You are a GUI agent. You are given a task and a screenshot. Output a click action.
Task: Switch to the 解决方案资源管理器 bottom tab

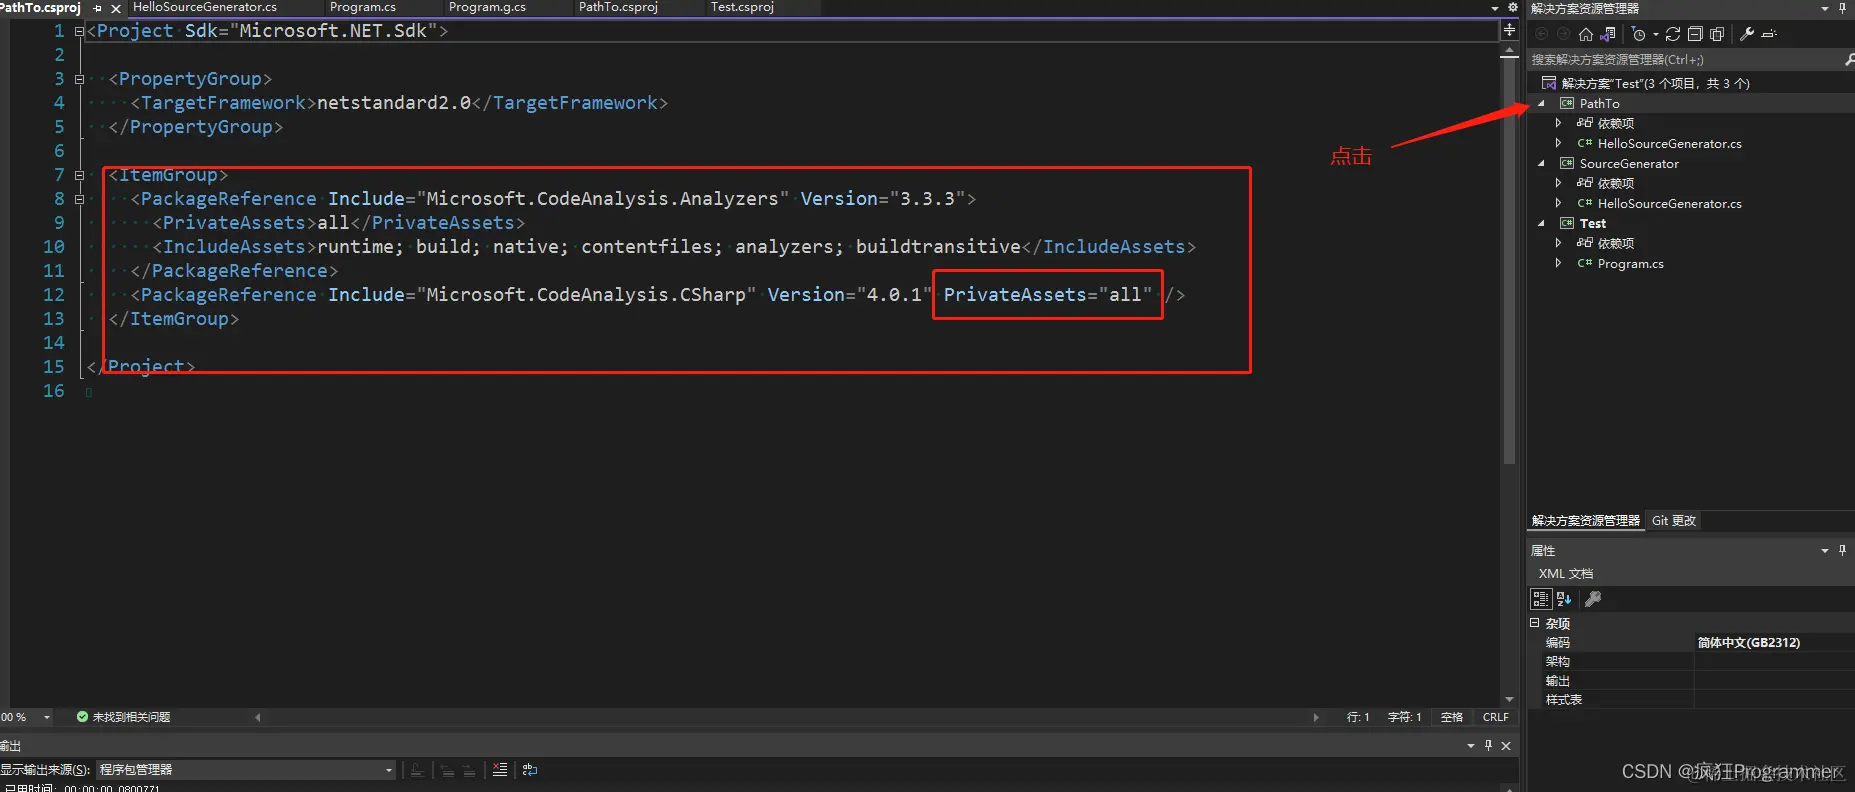coord(1586,521)
